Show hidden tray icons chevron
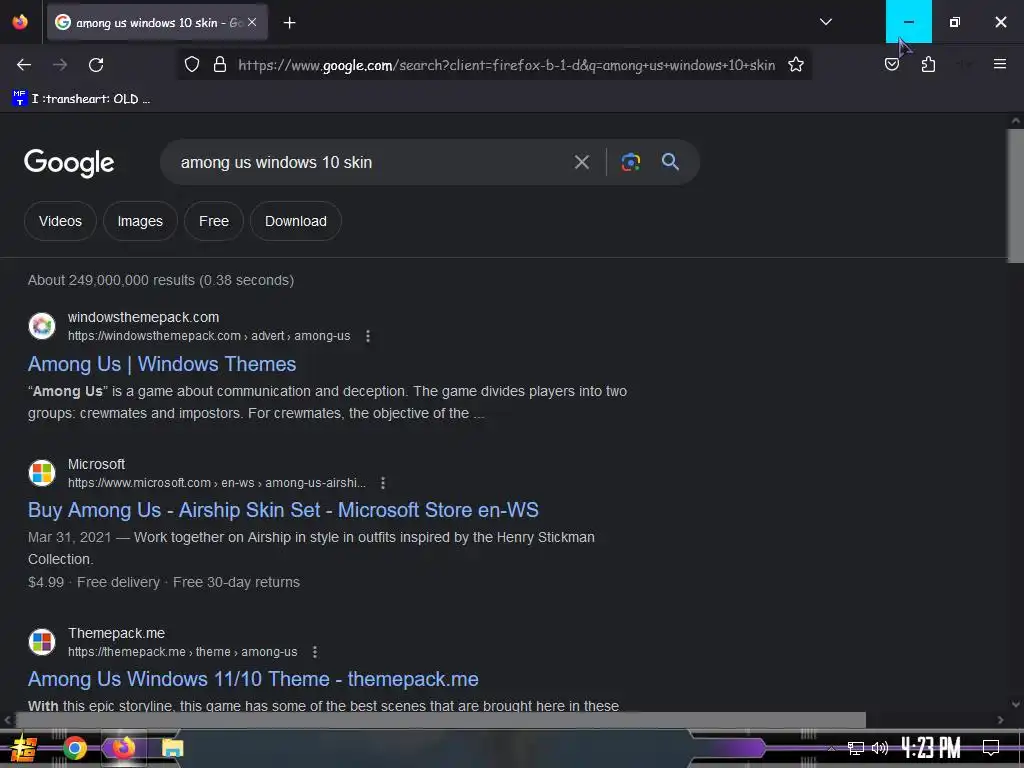 tap(831, 748)
